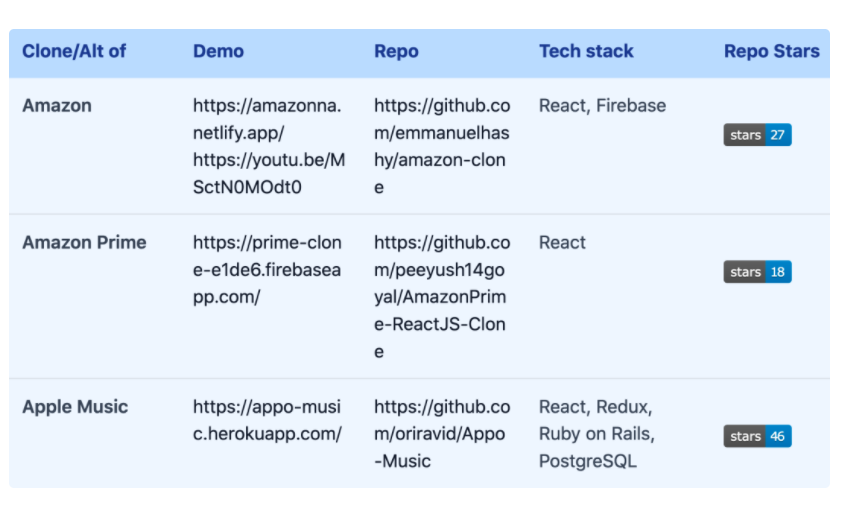Viewport: 857px width, 507px height.
Task: Open the emmanuelhashy/amazon-clone GitHub repo link
Action: tap(442, 146)
